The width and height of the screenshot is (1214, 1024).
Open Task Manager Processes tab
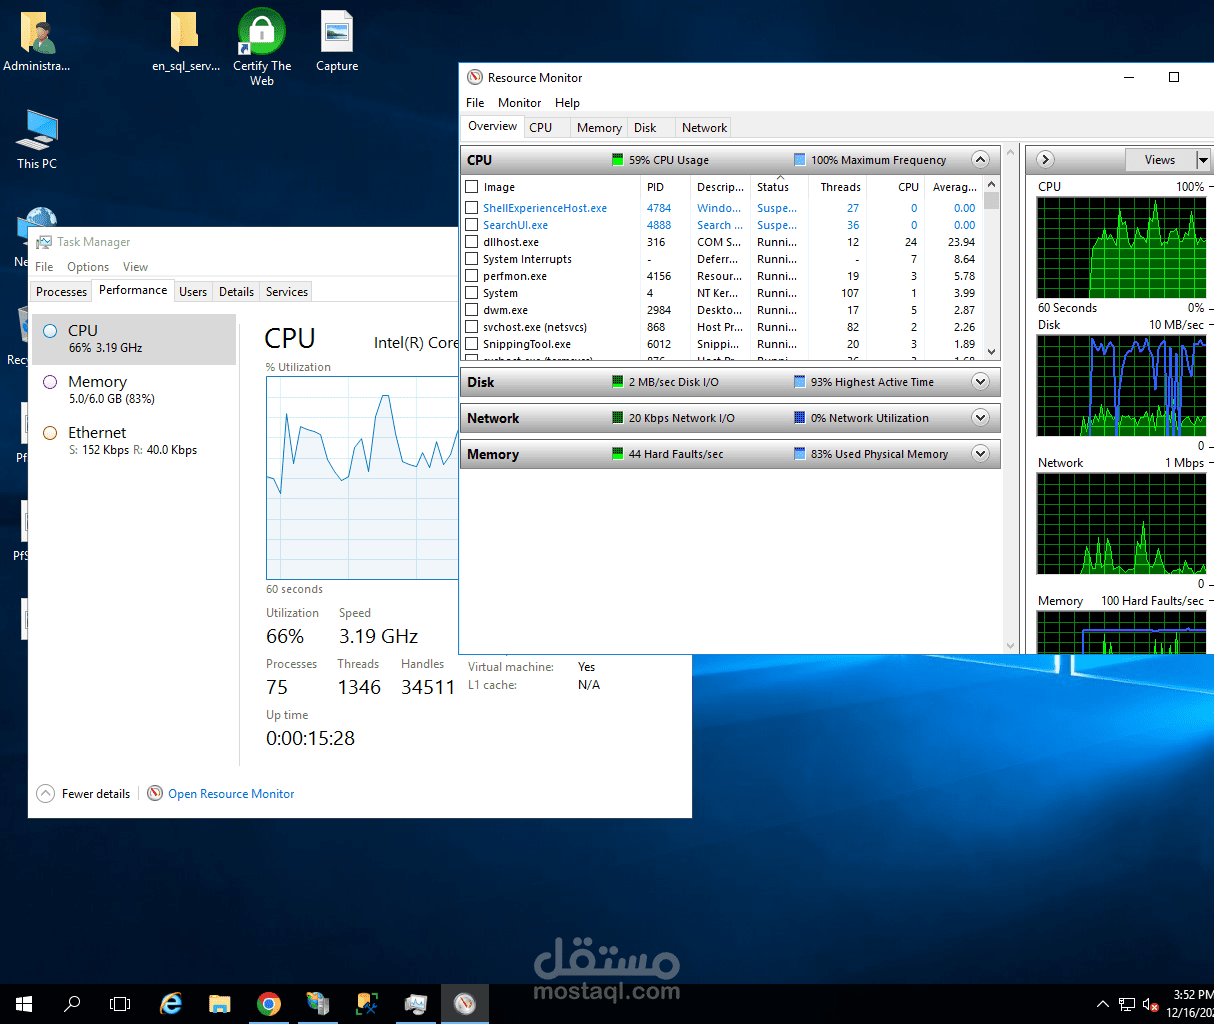[61, 292]
